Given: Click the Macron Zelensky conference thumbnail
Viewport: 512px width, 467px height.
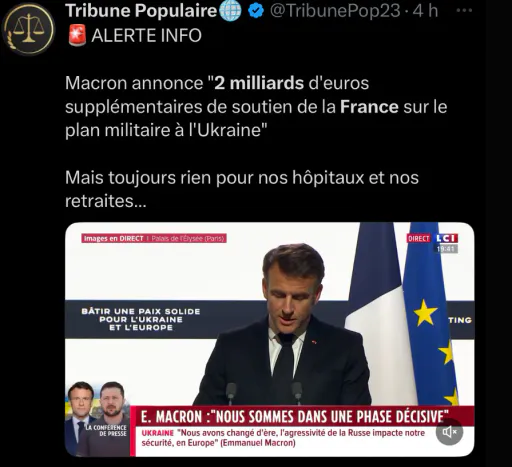Looking at the screenshot, I should tap(99, 419).
